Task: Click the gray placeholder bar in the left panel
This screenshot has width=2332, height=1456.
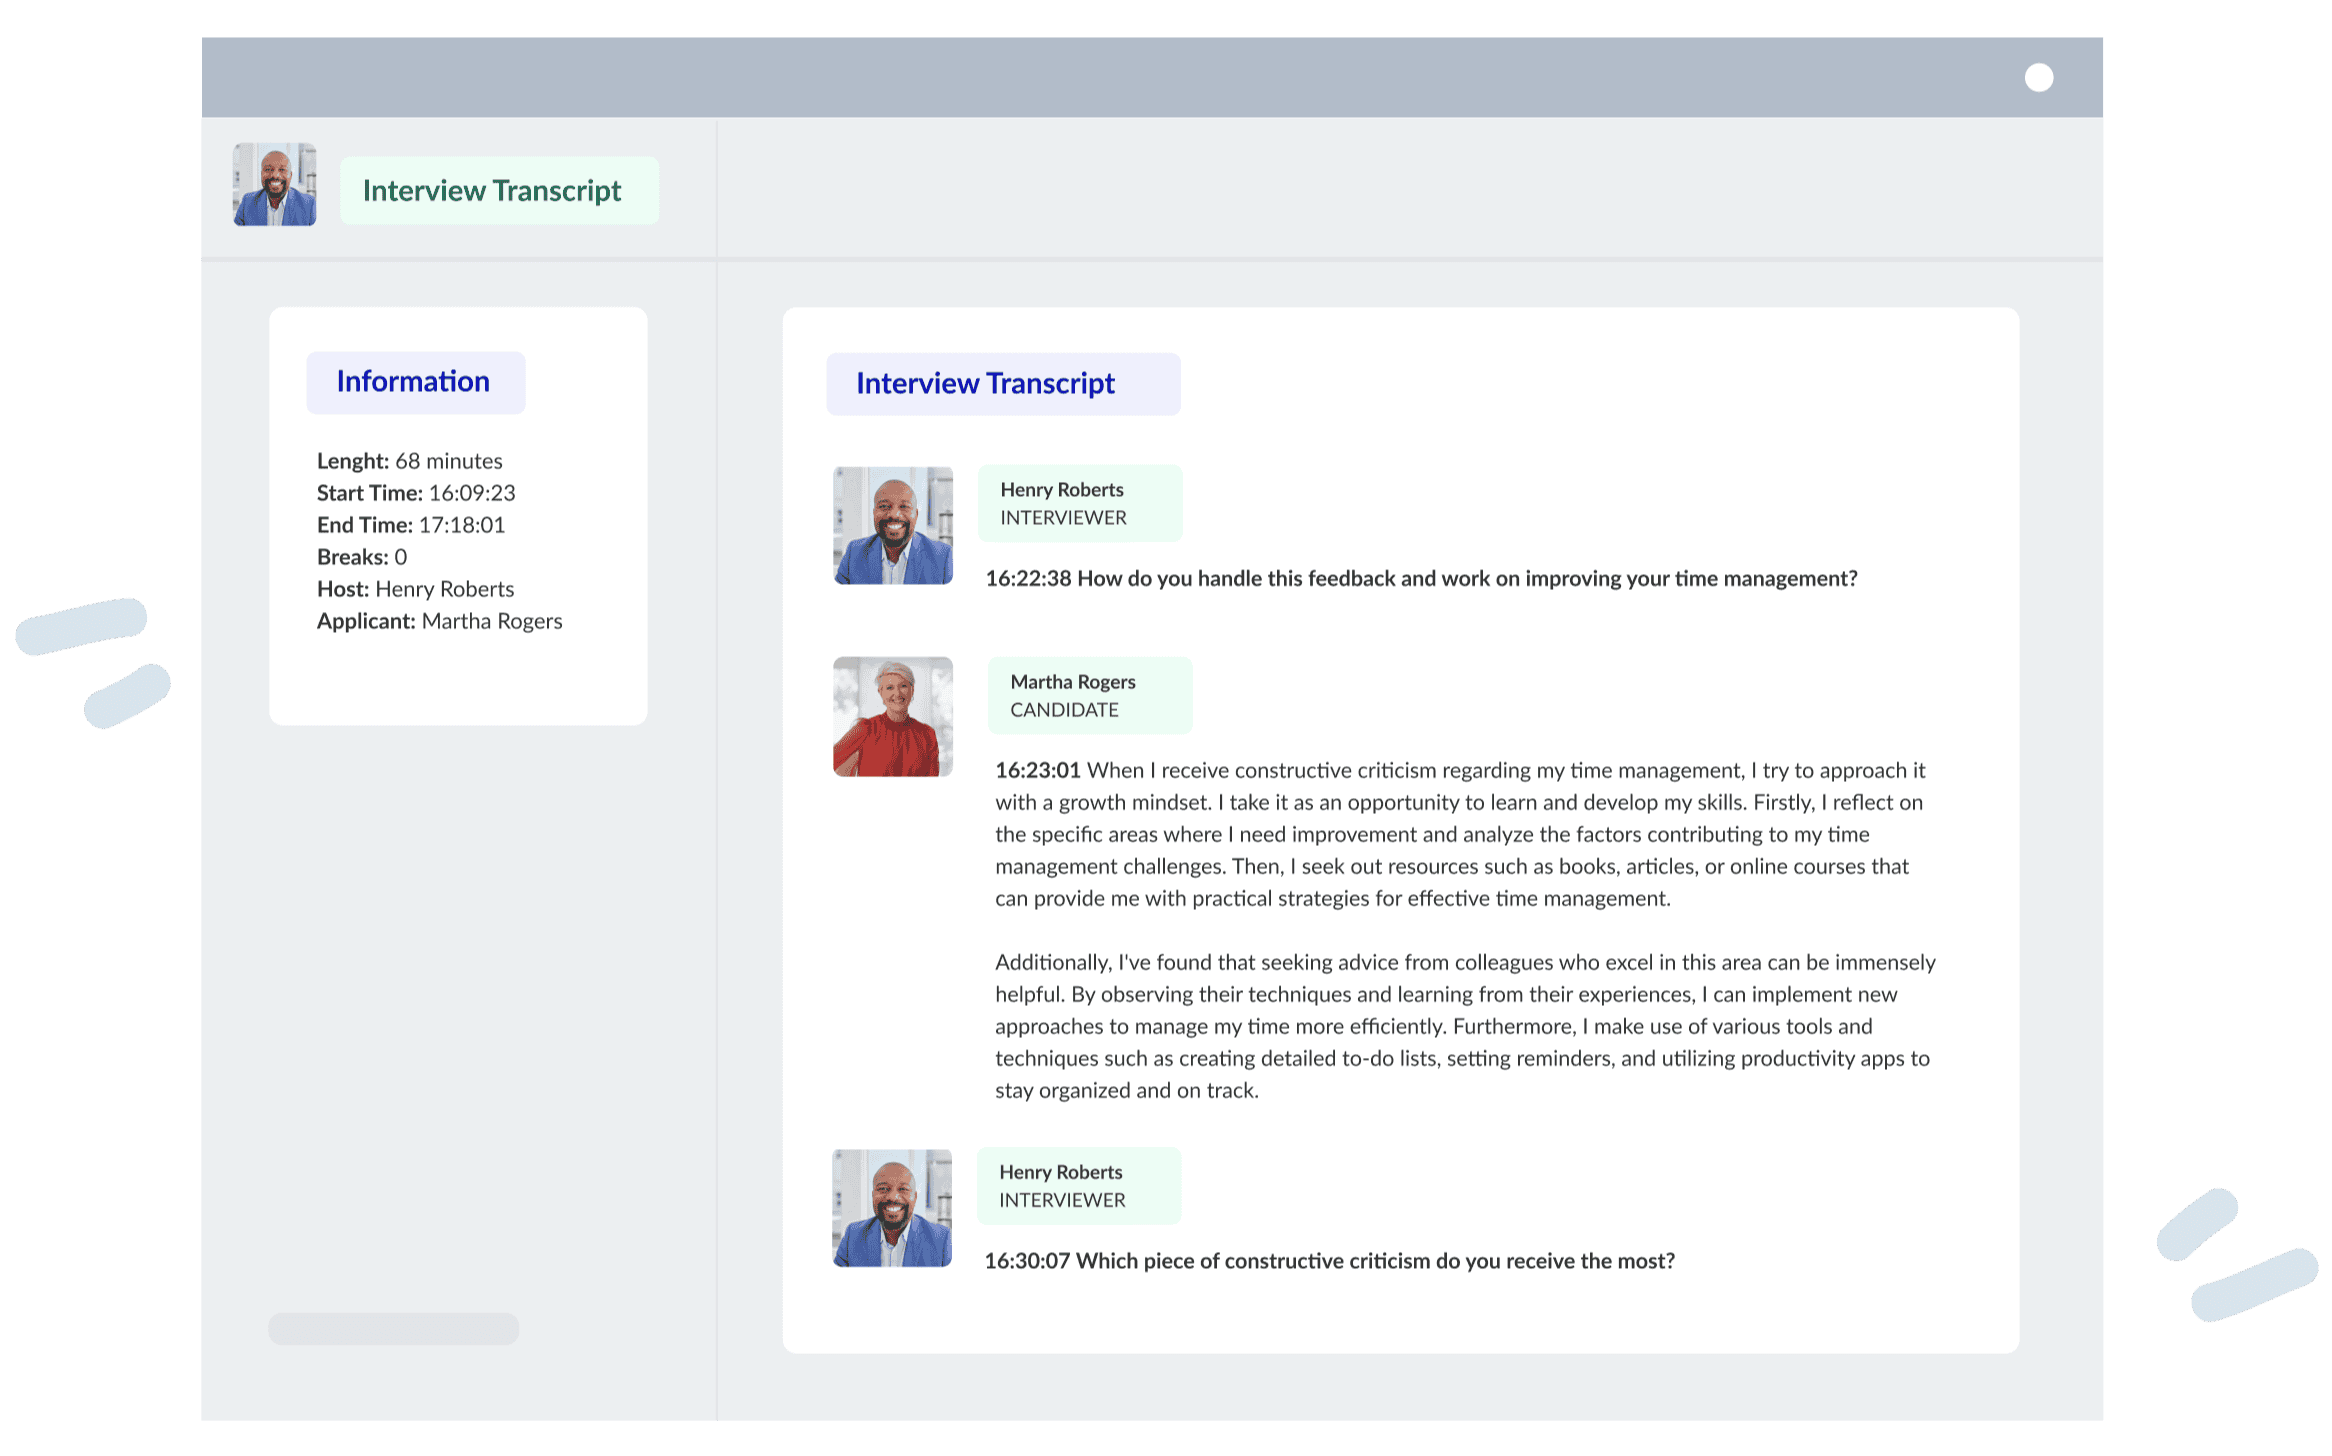Action: pyautogui.click(x=393, y=1329)
